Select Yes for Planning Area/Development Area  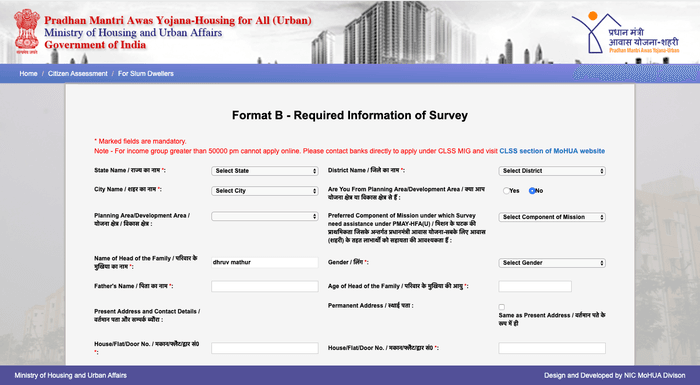(506, 191)
